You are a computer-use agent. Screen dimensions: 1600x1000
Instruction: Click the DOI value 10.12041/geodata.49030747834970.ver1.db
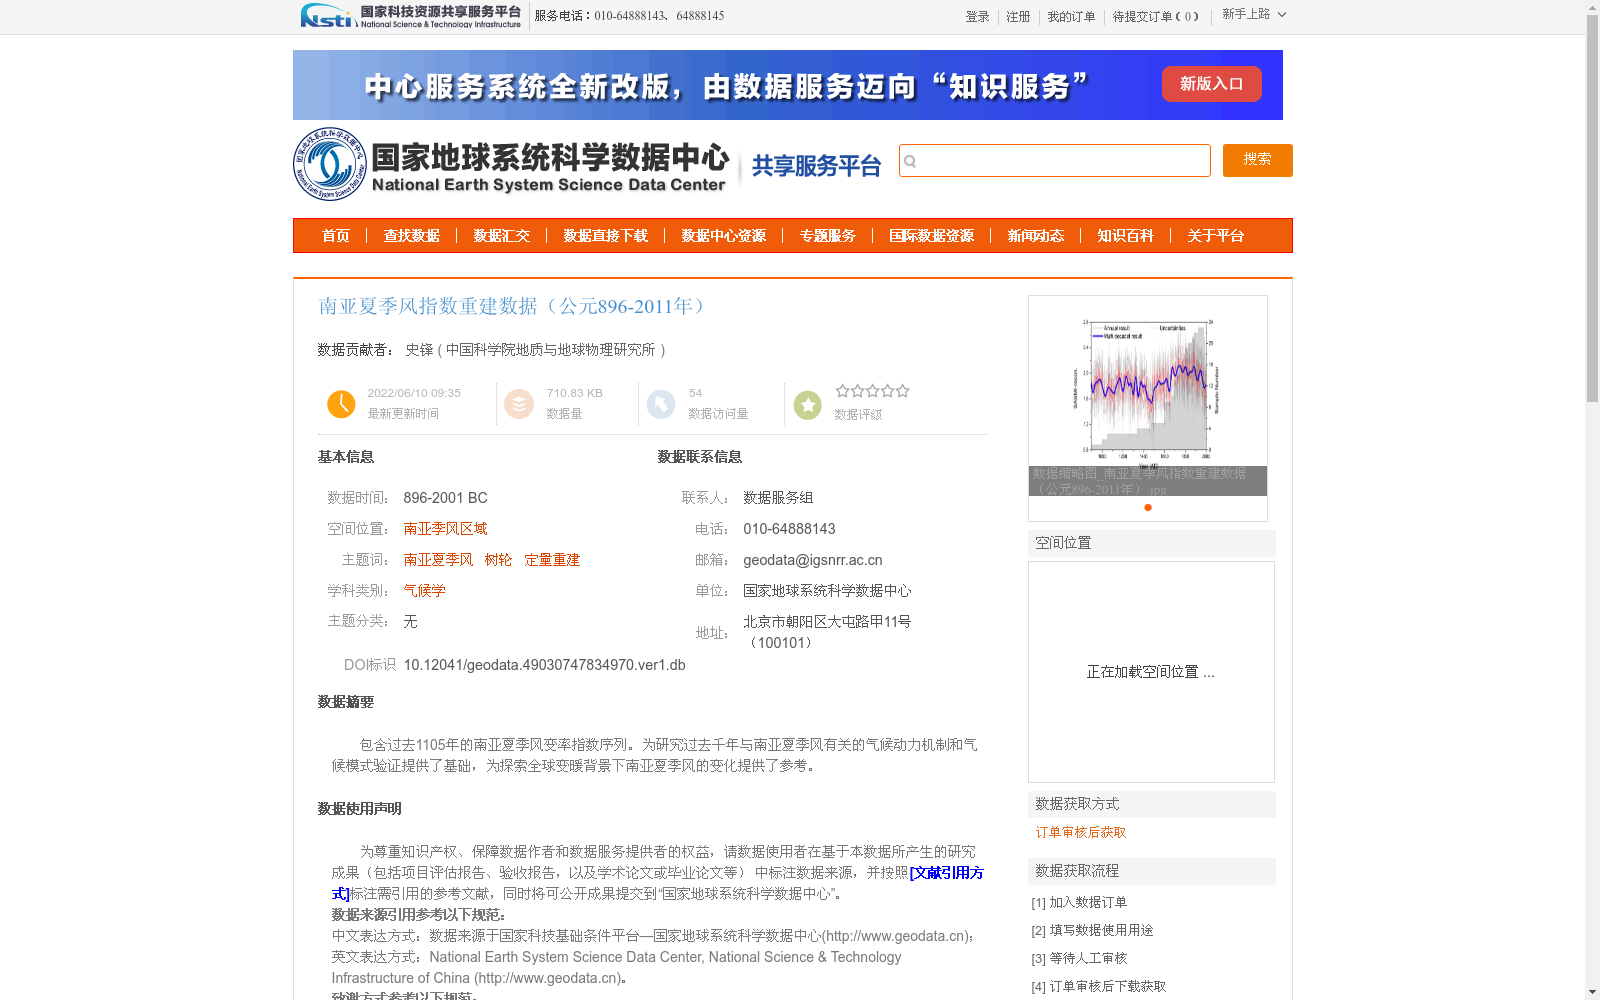click(x=545, y=665)
